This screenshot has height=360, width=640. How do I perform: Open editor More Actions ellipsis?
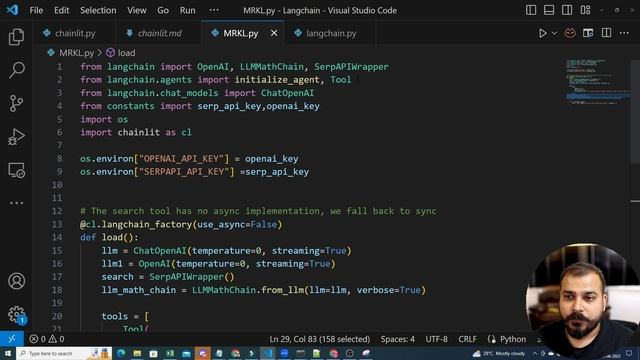[x=624, y=33]
